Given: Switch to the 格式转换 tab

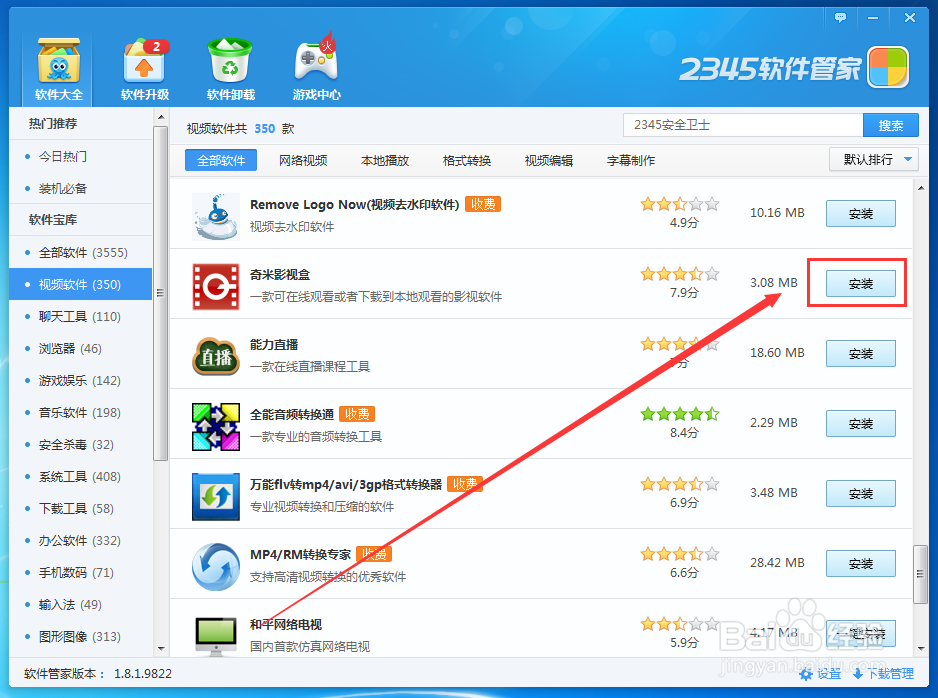Looking at the screenshot, I should (467, 160).
